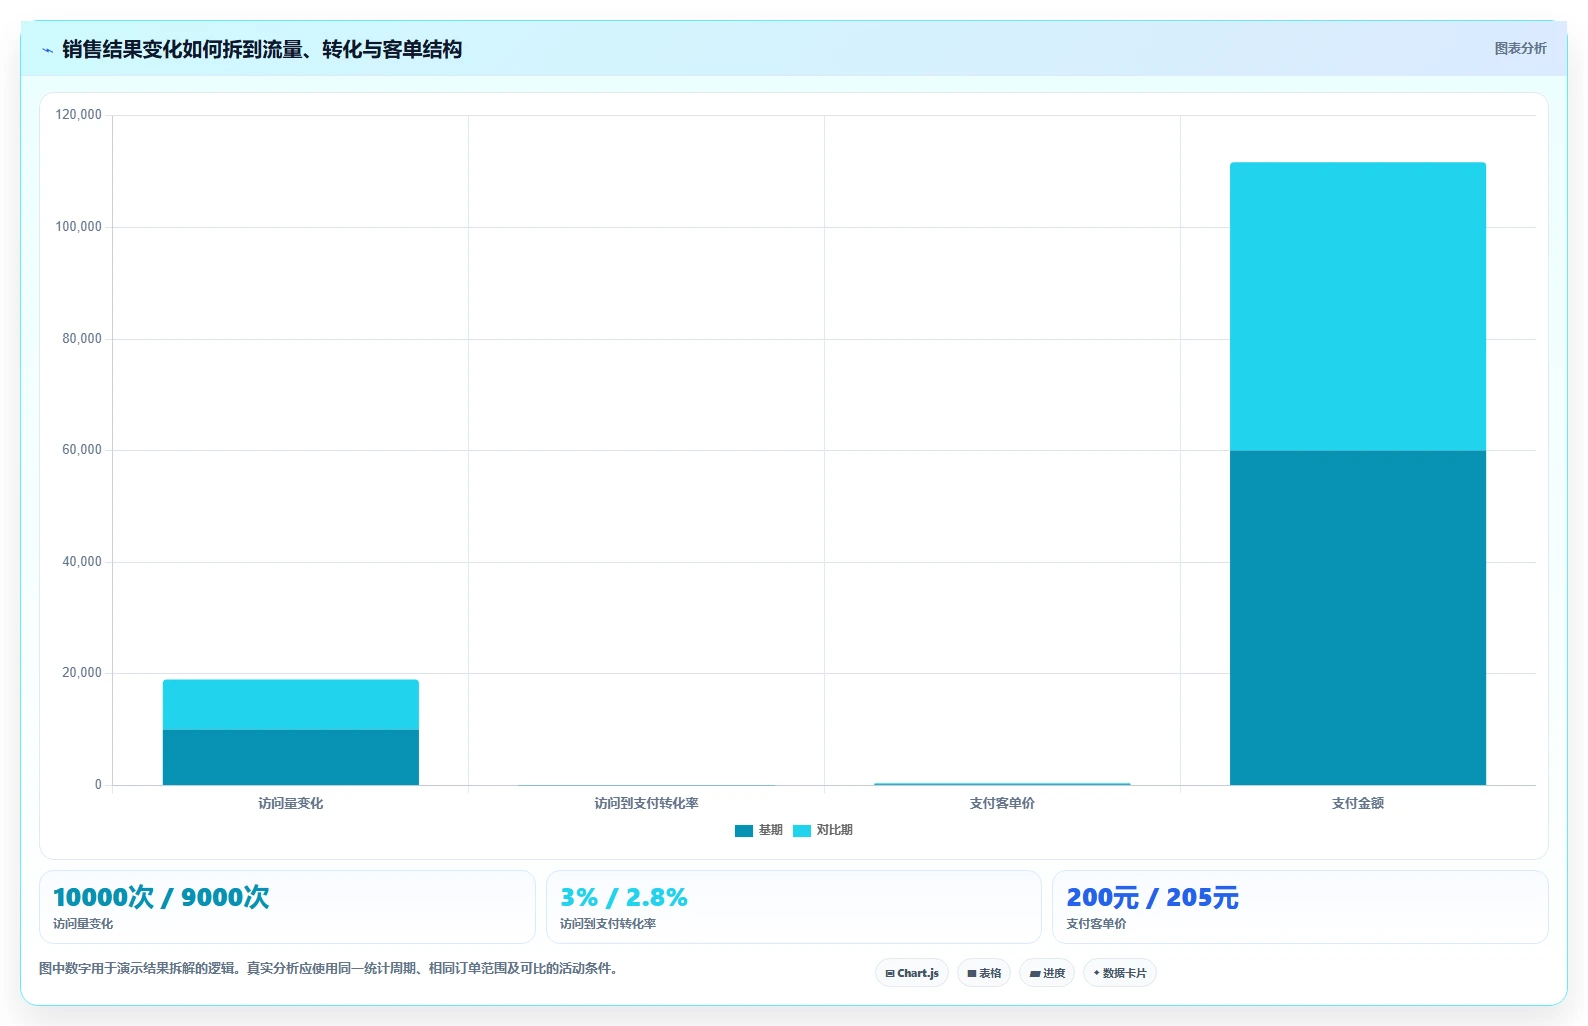Click the light 对比期 segment of 支付金额 bar

click(1358, 306)
